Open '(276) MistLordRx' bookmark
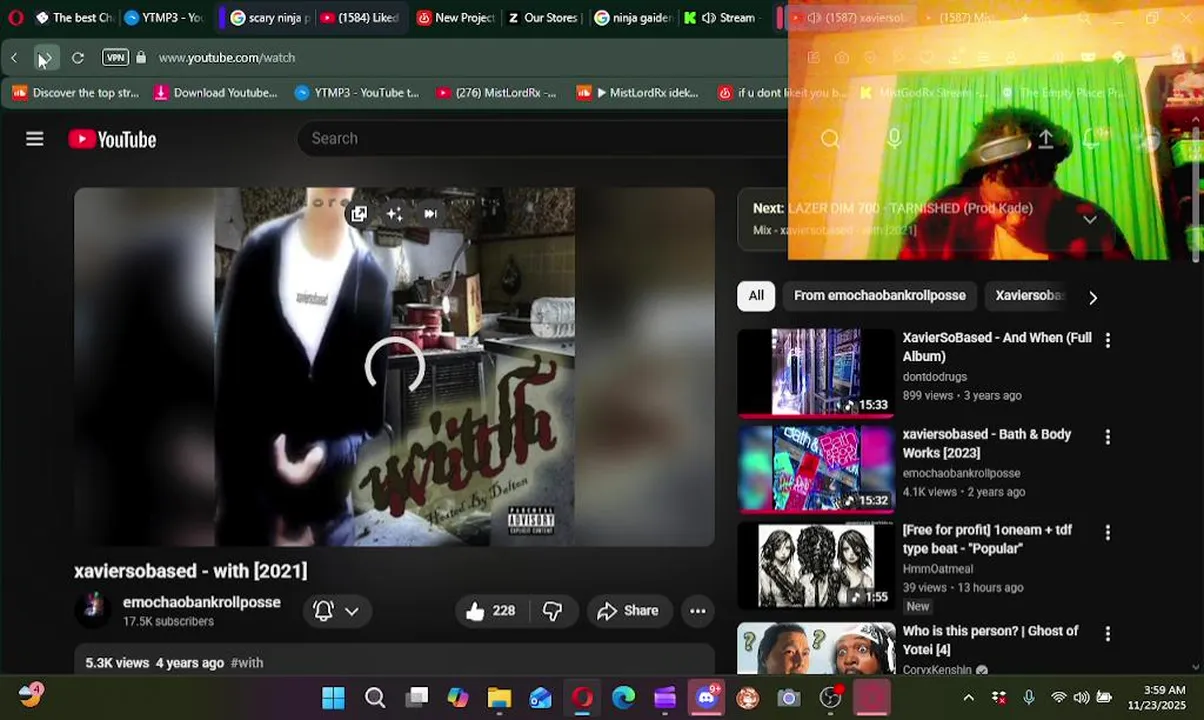This screenshot has width=1204, height=720. tap(496, 93)
